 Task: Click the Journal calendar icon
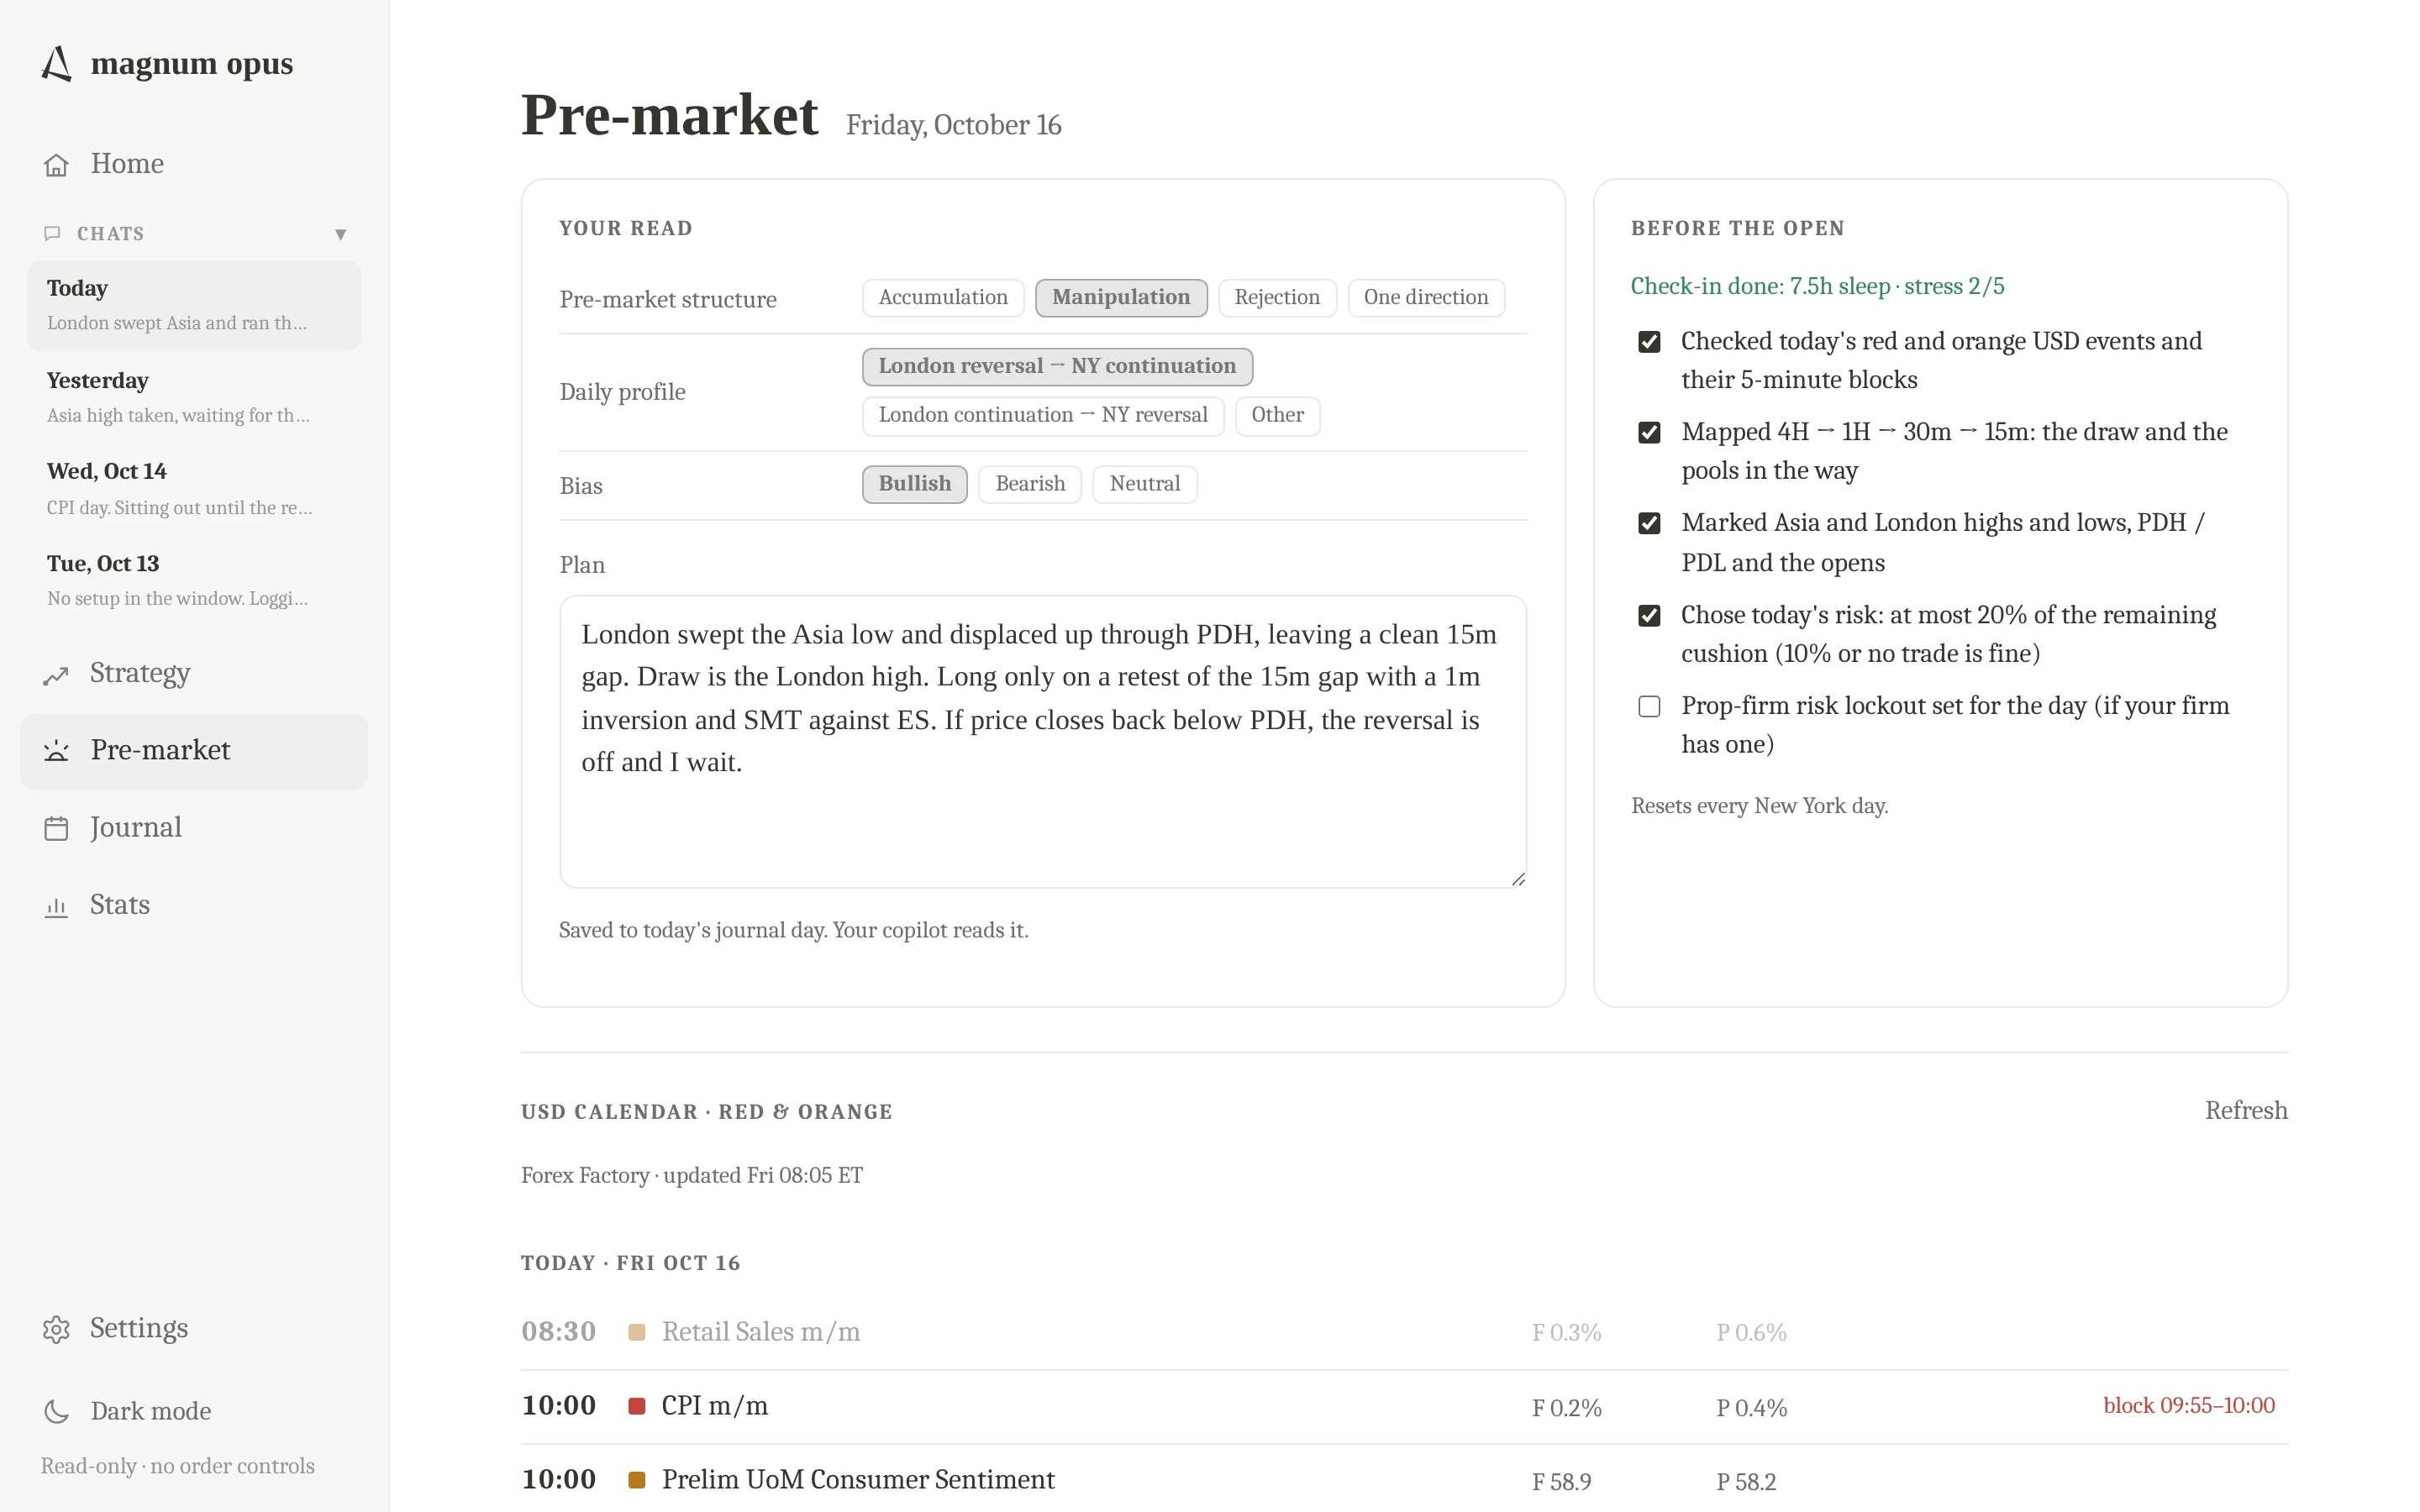(56, 829)
